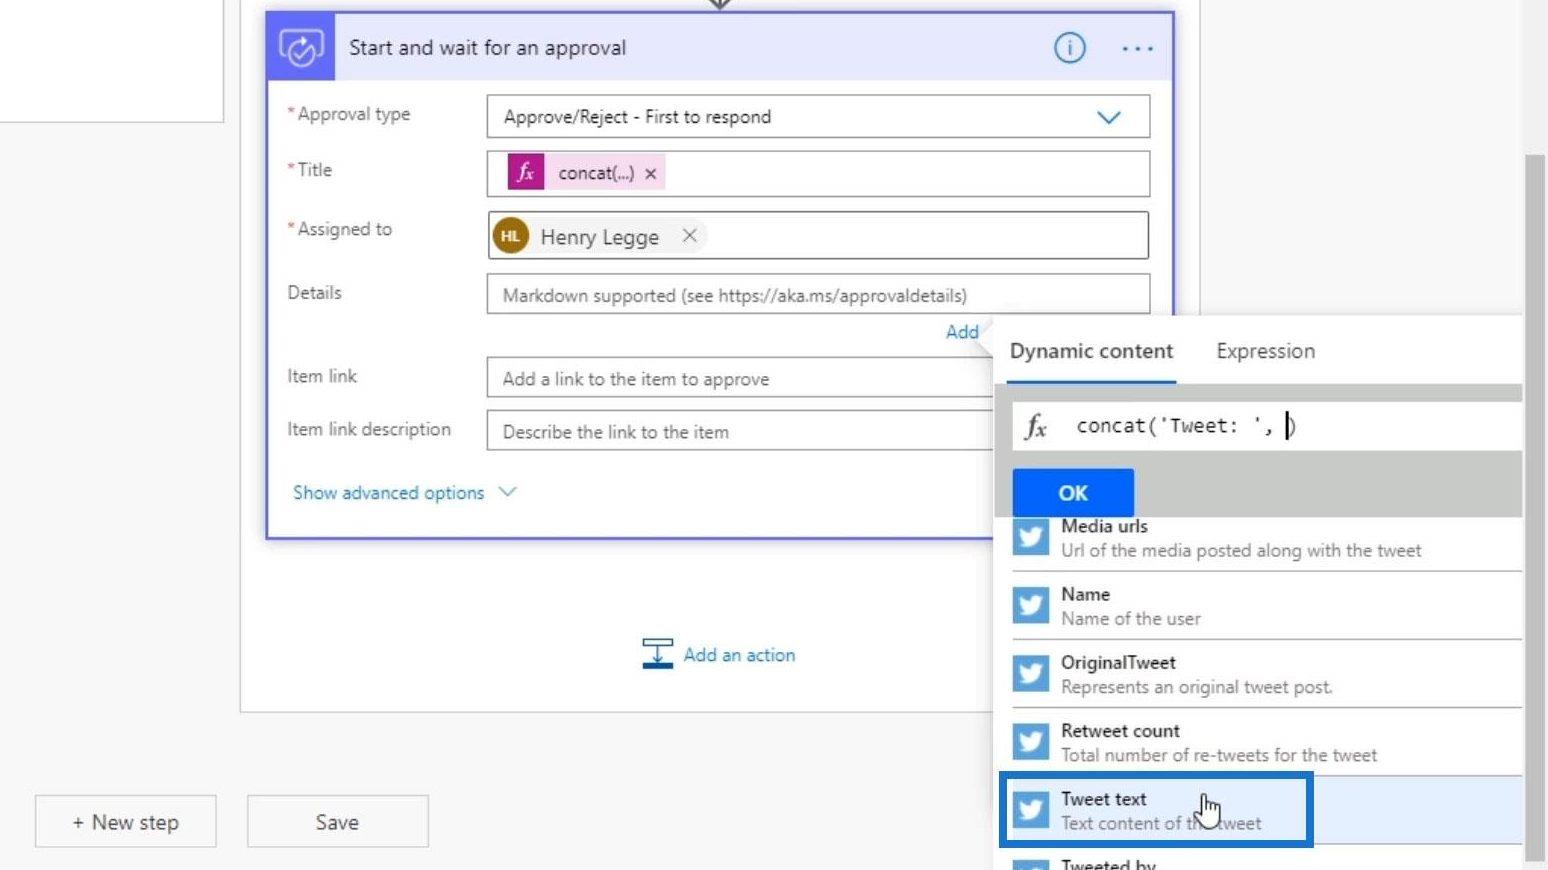Viewport: 1548px width, 870px height.
Task: Open the info icon on approval card
Action: (x=1069, y=47)
